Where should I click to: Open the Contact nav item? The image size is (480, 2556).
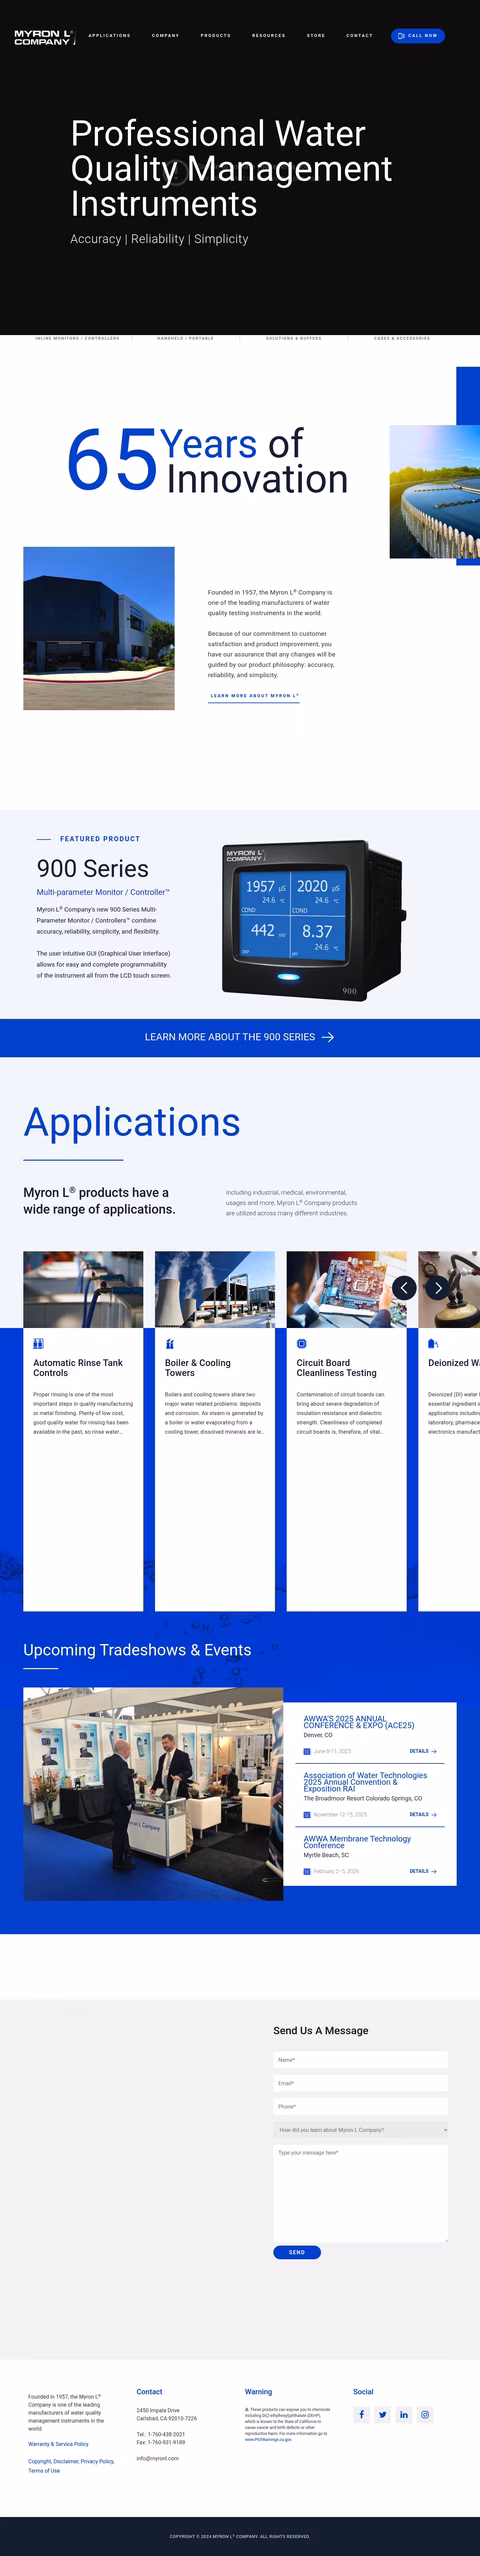coord(359,36)
